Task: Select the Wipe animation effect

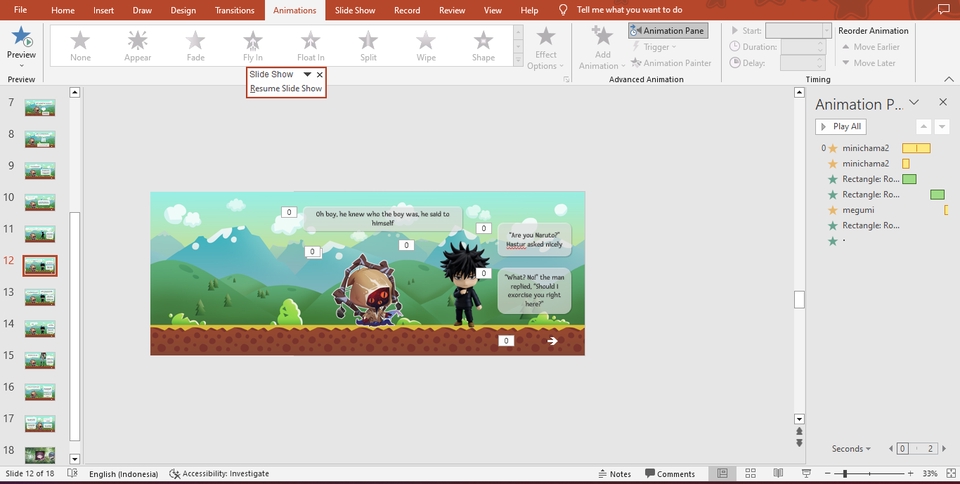Action: click(426, 47)
